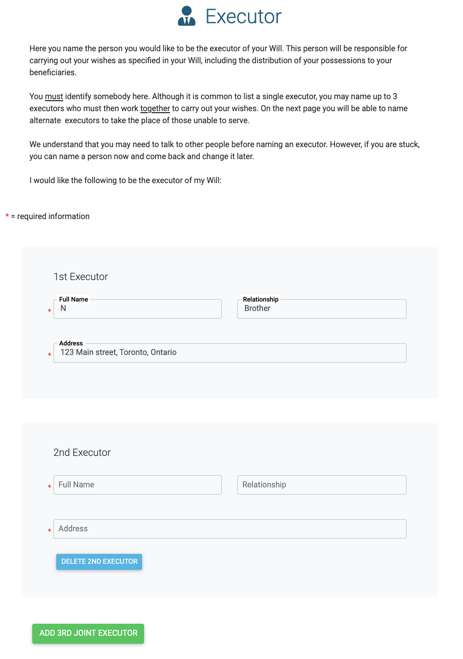Image resolution: width=463 pixels, height=659 pixels.
Task: Select the empty 2nd Executor Address field
Action: click(230, 529)
